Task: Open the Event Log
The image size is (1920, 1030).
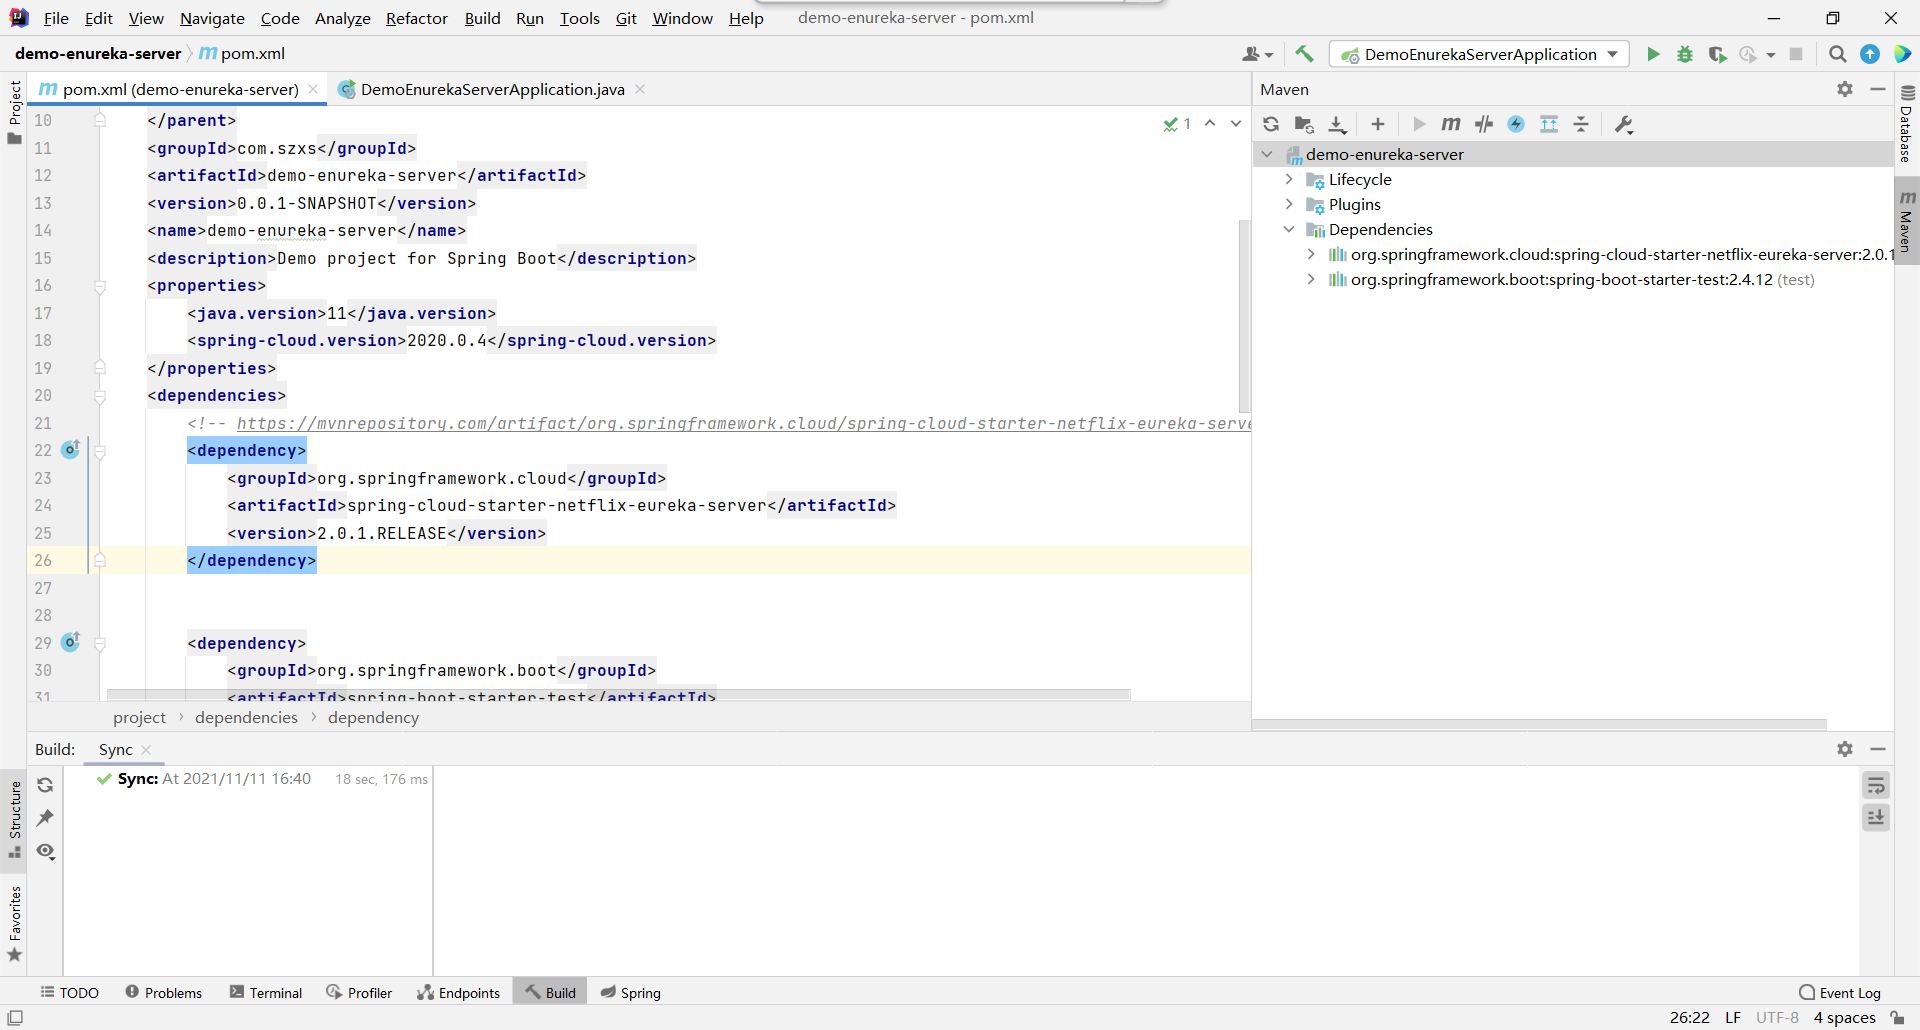Action: [x=1848, y=992]
